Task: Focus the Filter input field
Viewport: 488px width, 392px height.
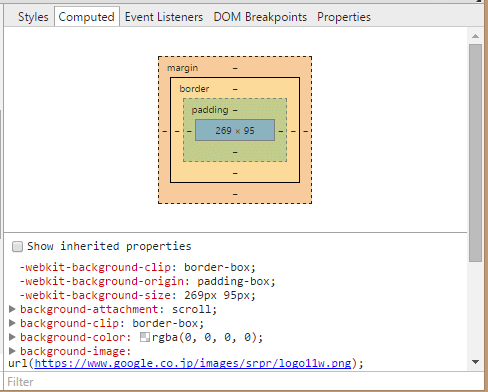Action: point(243,382)
